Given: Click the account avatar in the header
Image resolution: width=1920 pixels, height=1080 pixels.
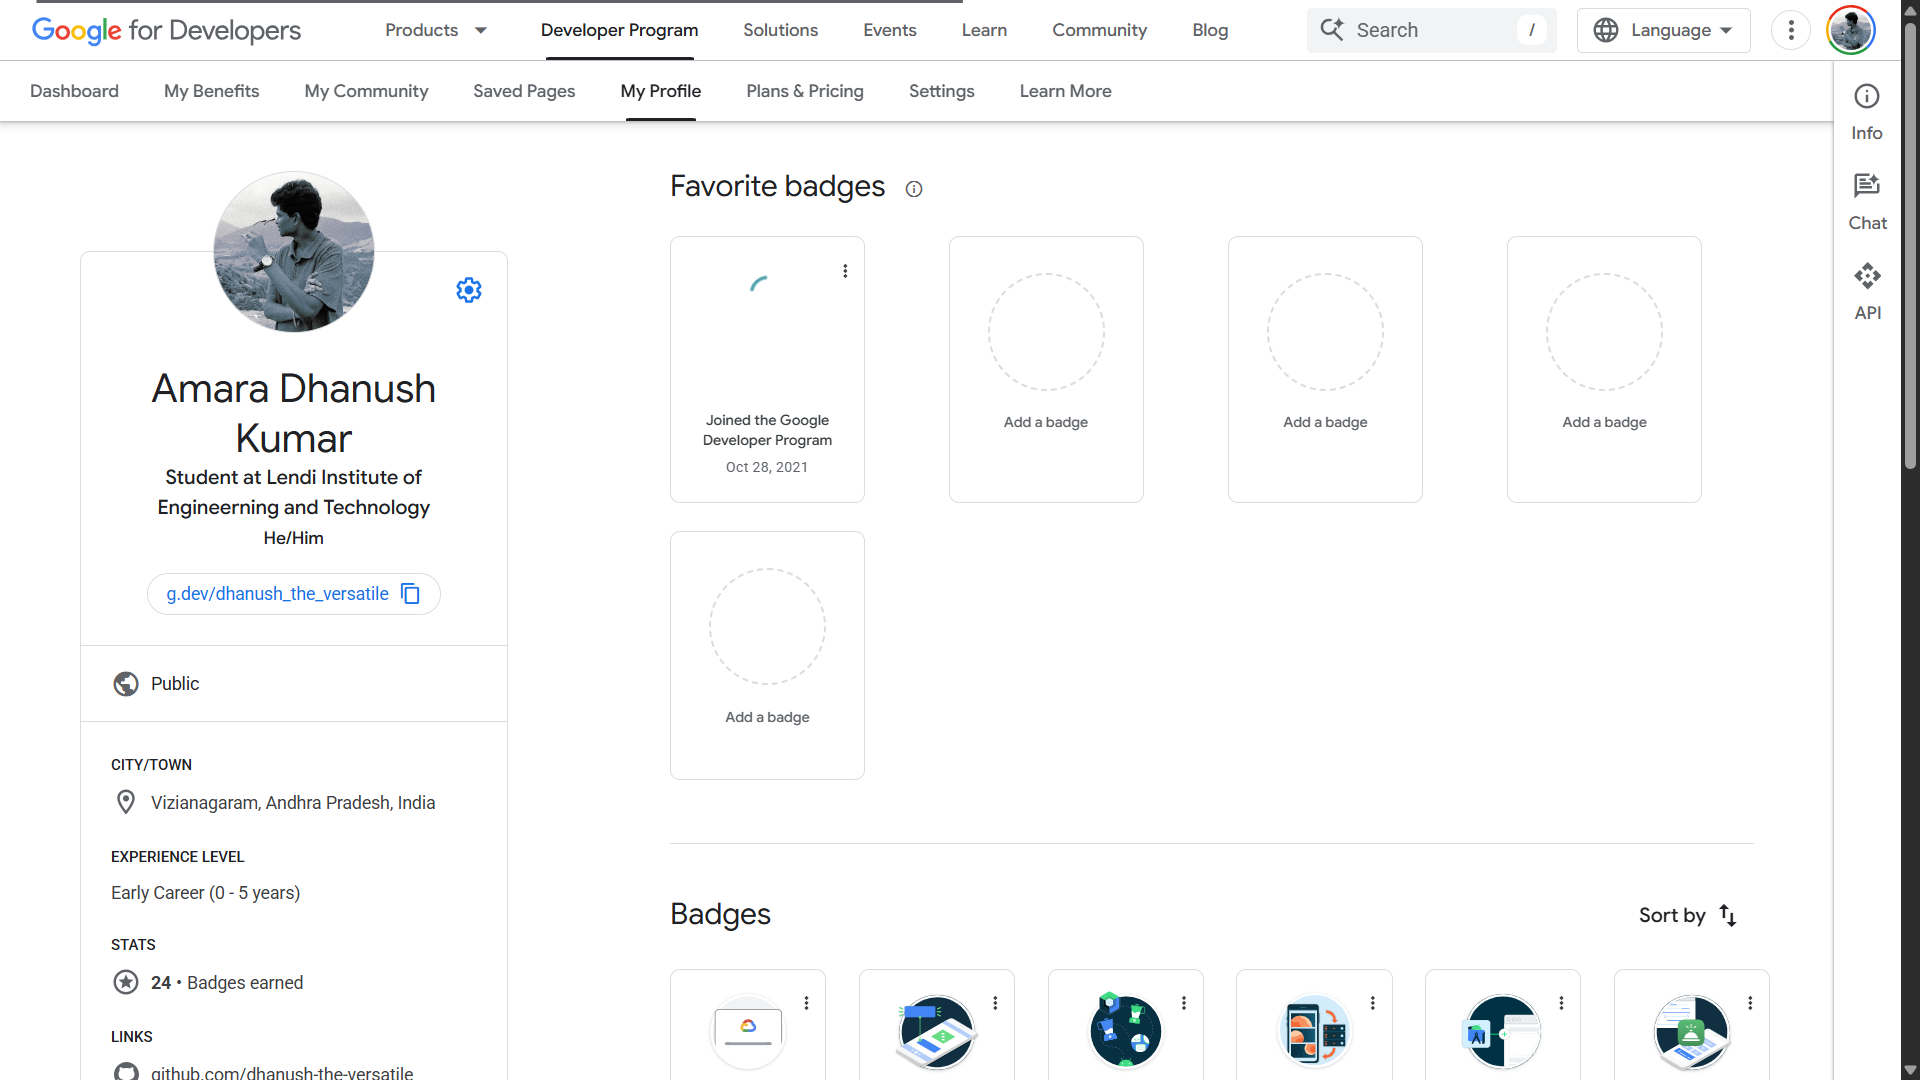Looking at the screenshot, I should pyautogui.click(x=1851, y=30).
